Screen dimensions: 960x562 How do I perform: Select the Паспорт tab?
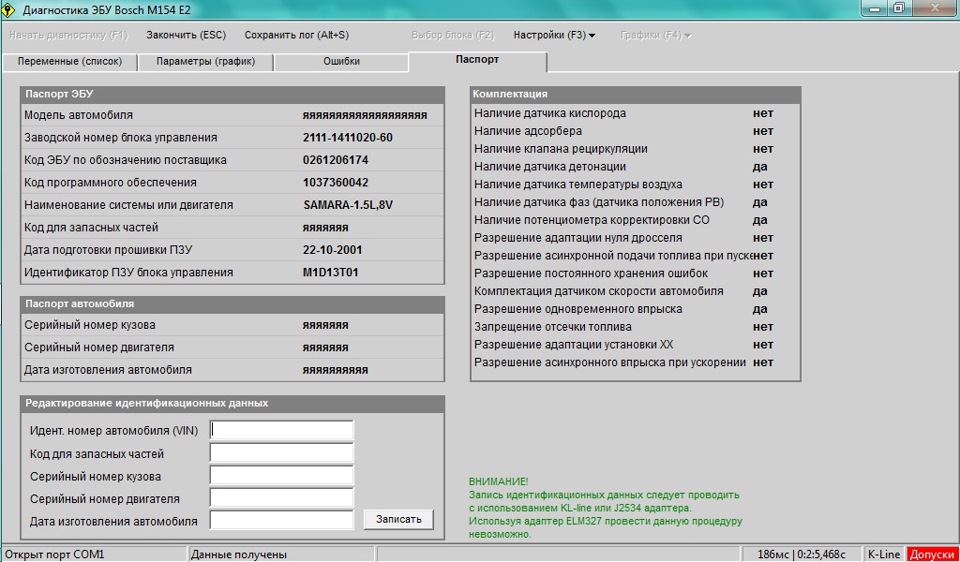[x=478, y=61]
